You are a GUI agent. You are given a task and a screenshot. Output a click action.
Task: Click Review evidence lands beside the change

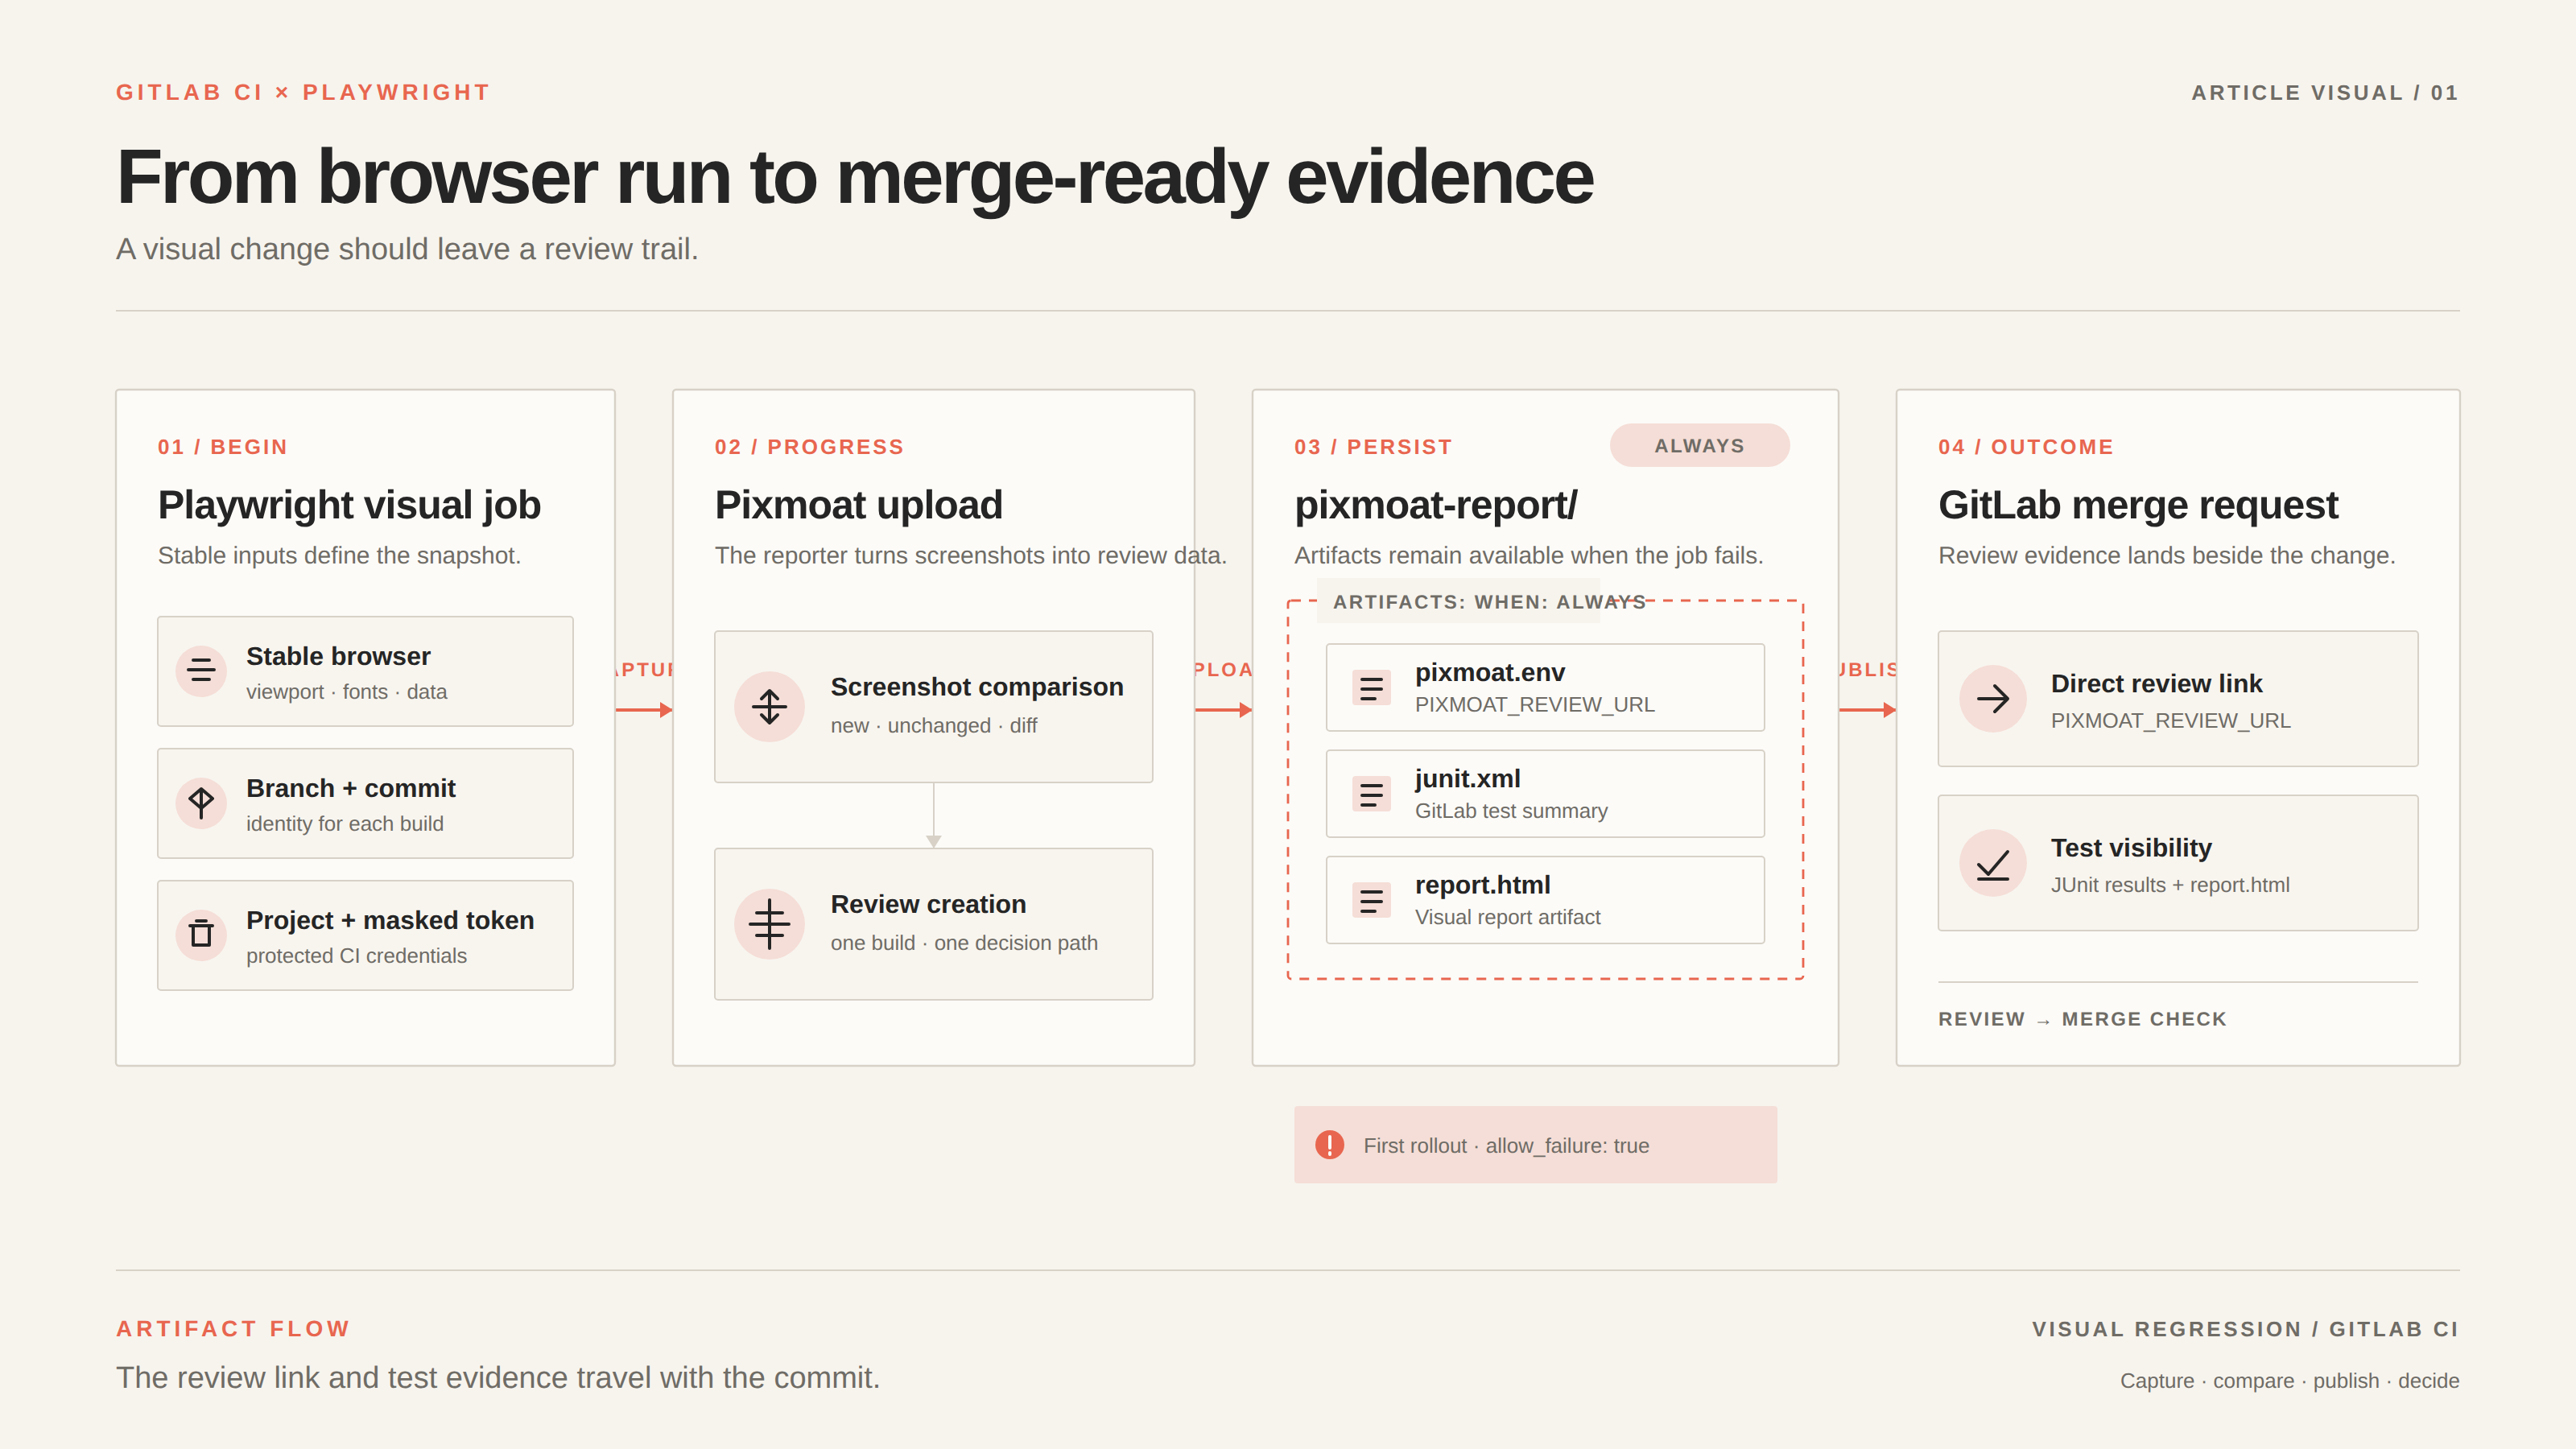2166,556
